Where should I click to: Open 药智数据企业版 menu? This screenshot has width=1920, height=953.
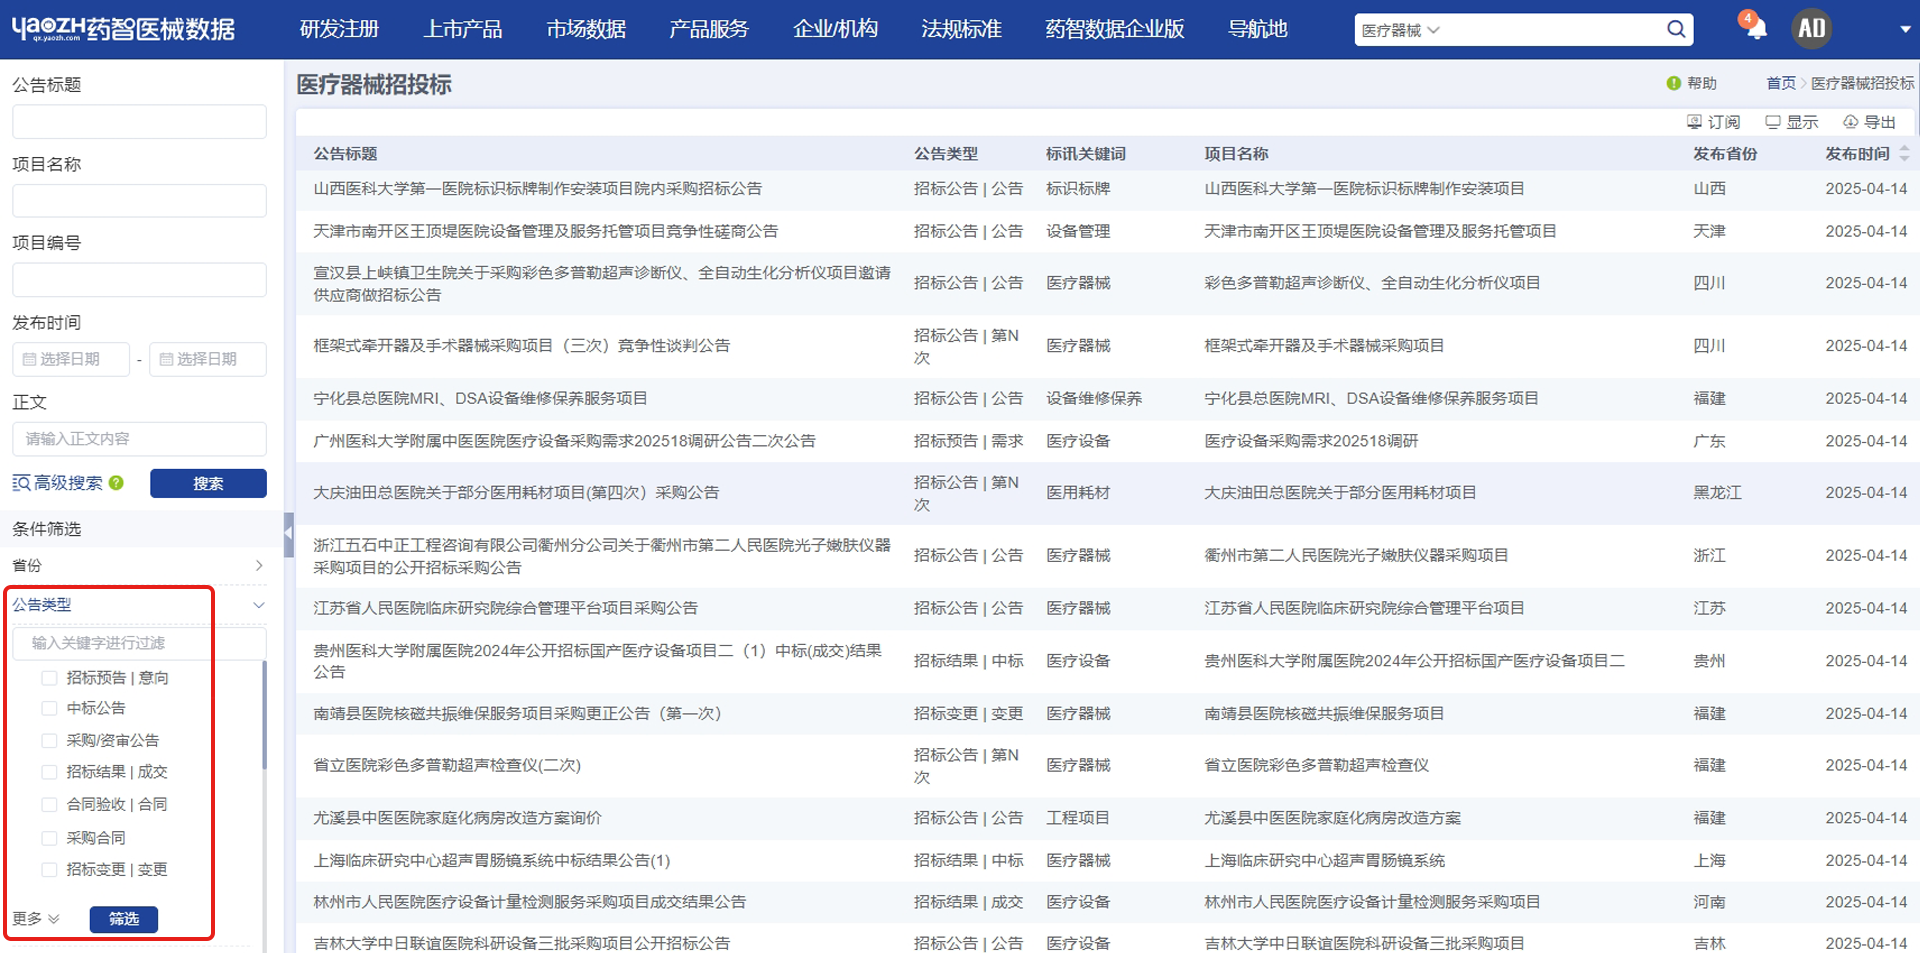point(1115,29)
